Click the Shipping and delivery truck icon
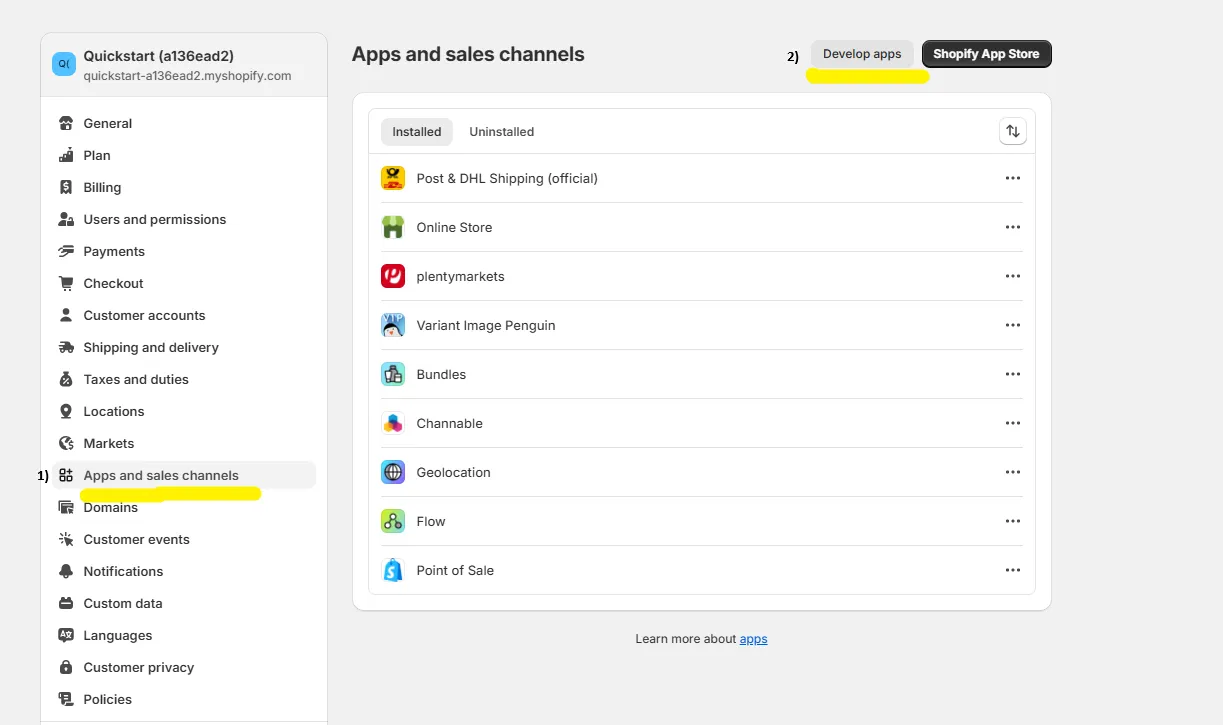This screenshot has height=725, width=1223. [66, 347]
